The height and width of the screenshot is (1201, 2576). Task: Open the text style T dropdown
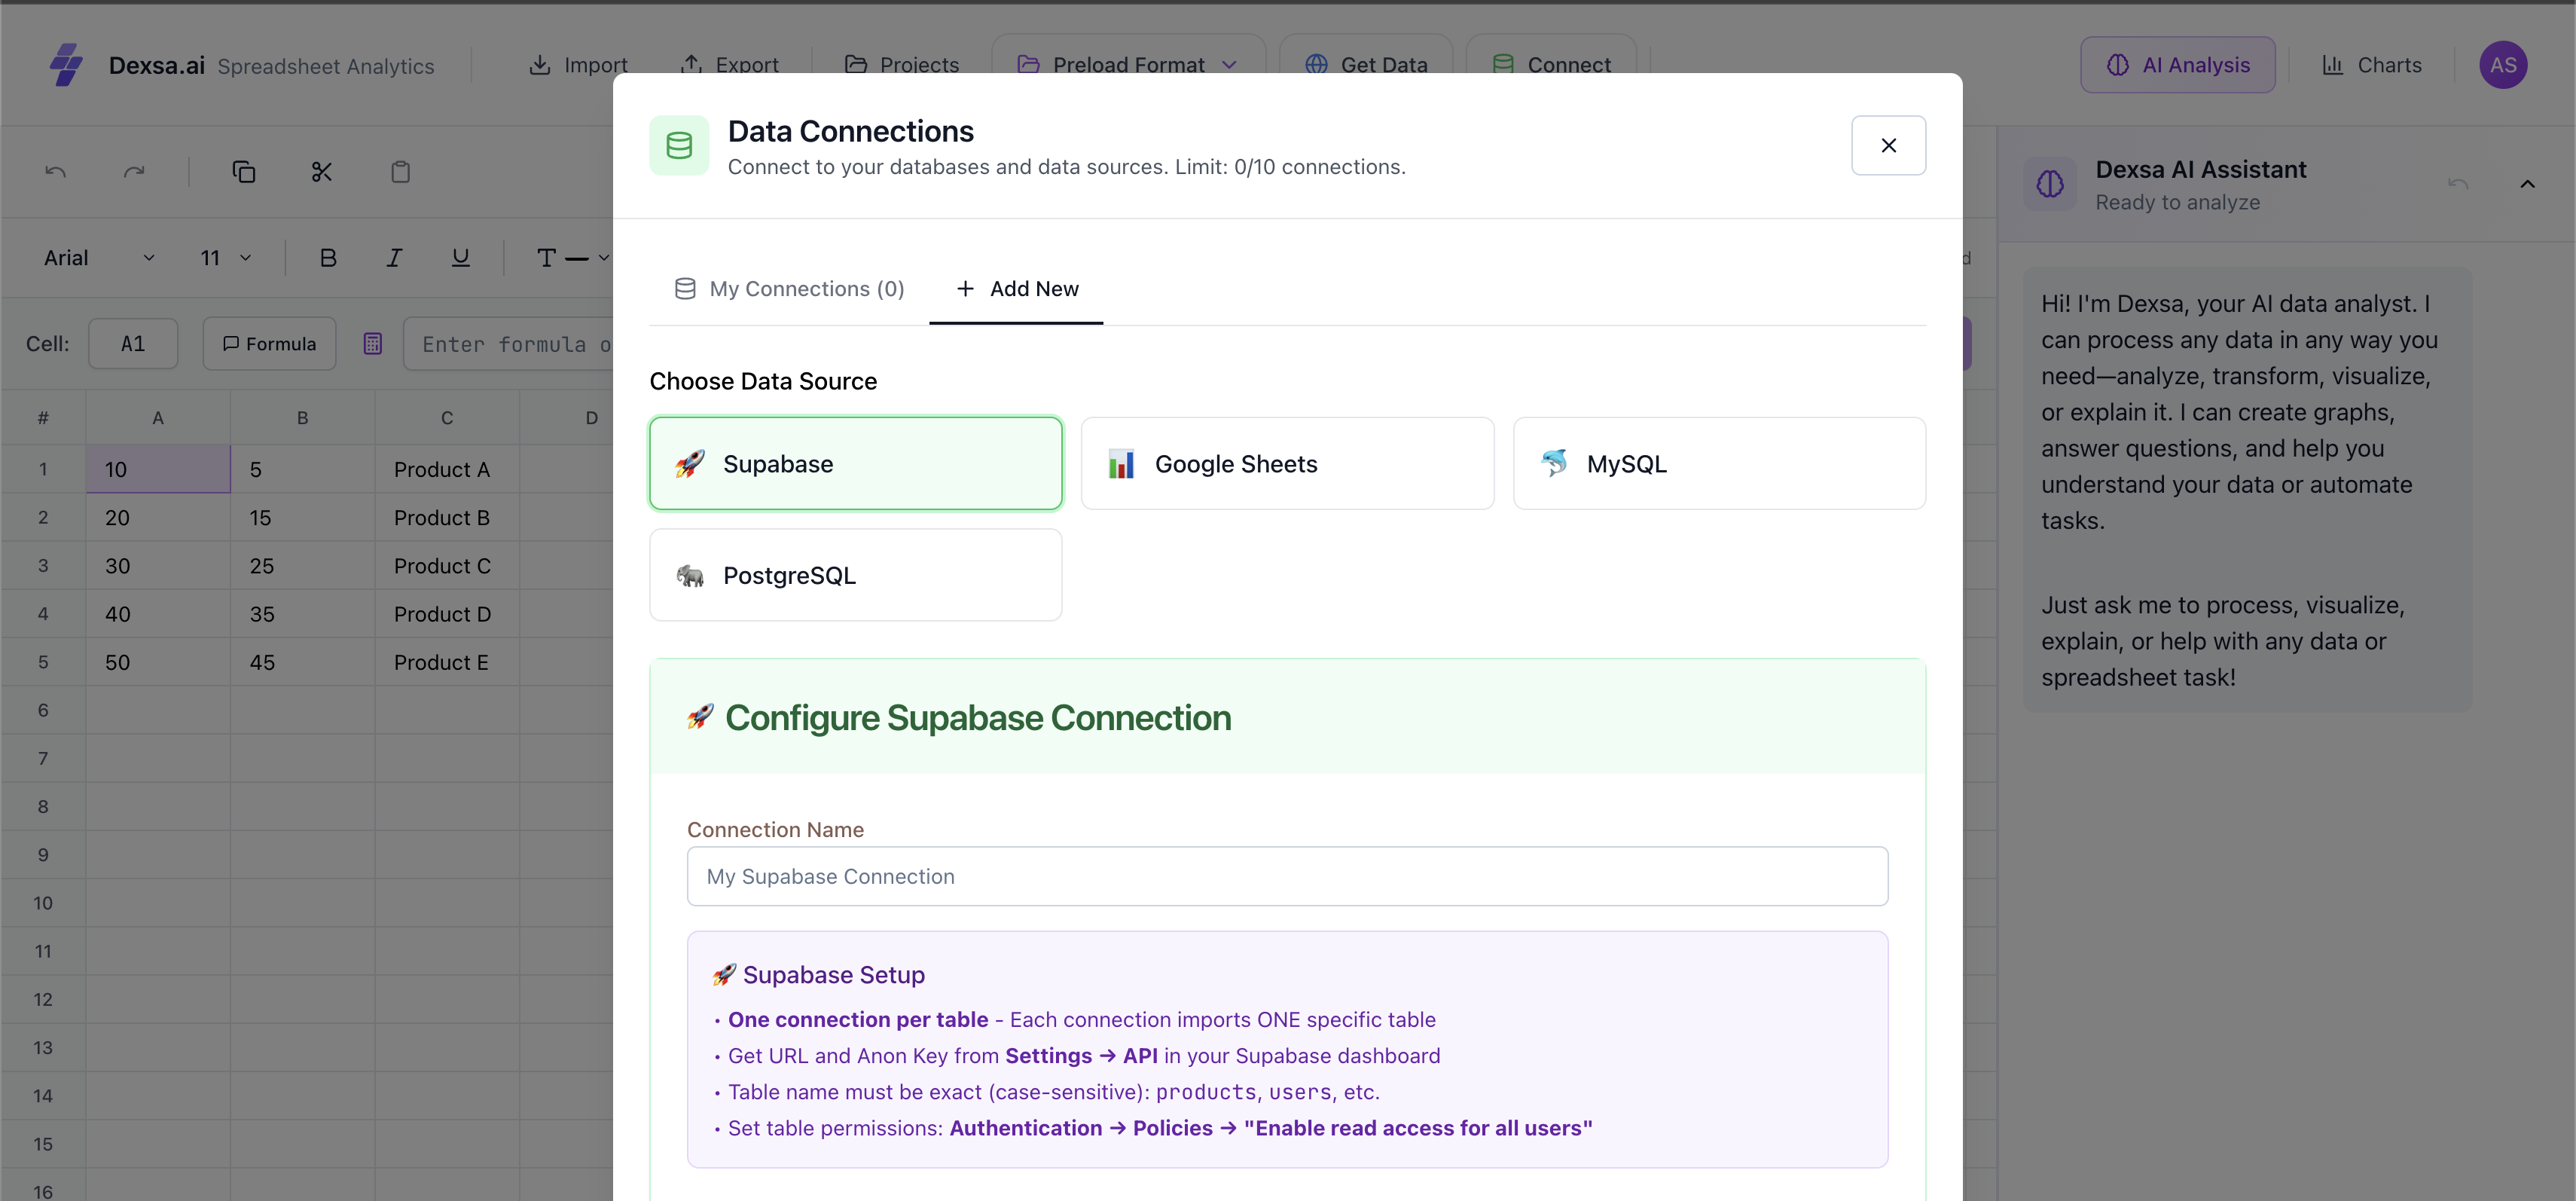point(572,258)
